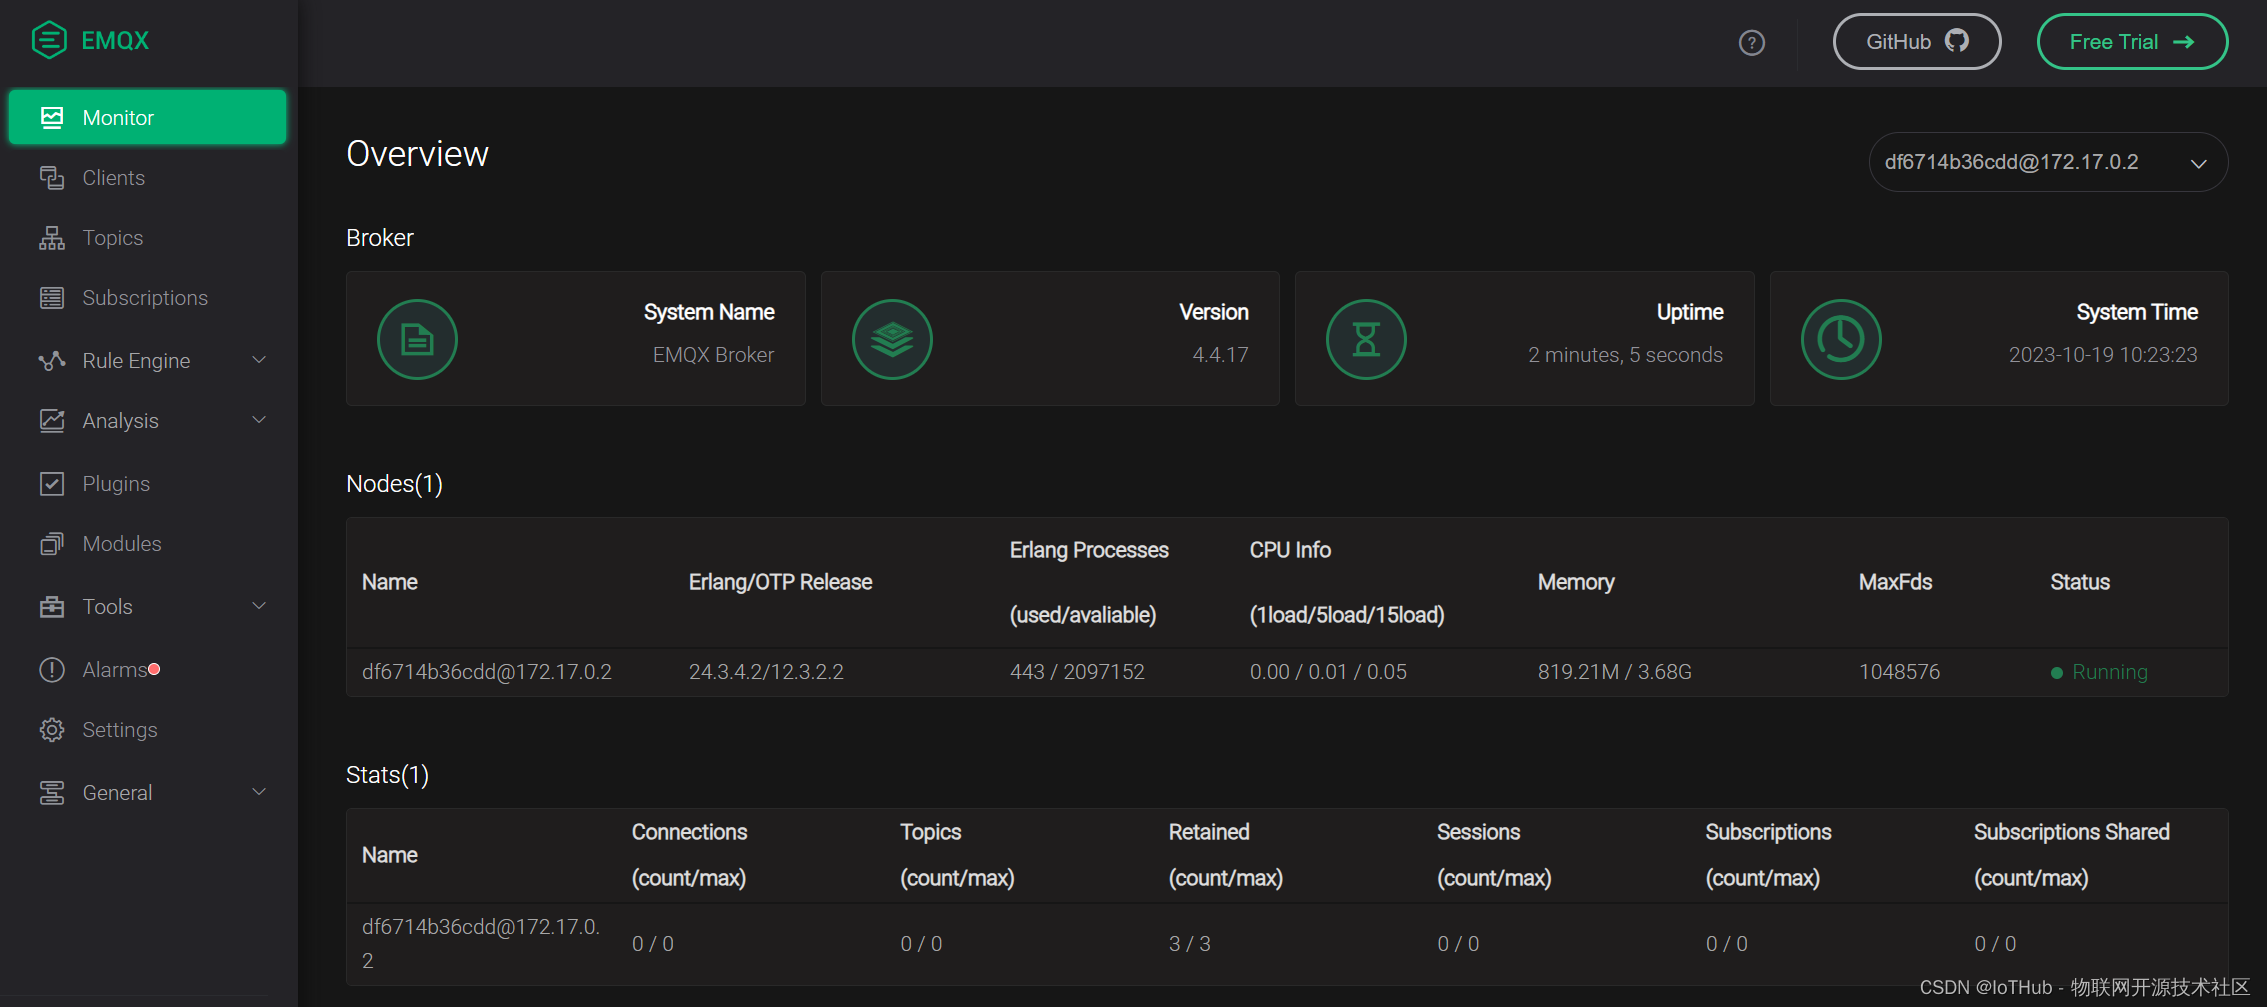Viewport: 2267px width, 1007px height.
Task: Open Settings menu item
Action: 147,730
